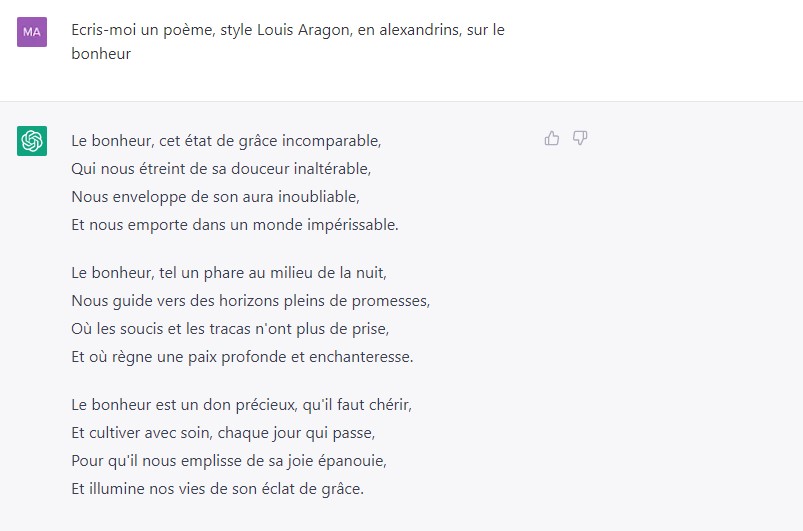
Task: Click the line "Nous enveloppe de son aura inoubliable"
Action: tap(215, 196)
